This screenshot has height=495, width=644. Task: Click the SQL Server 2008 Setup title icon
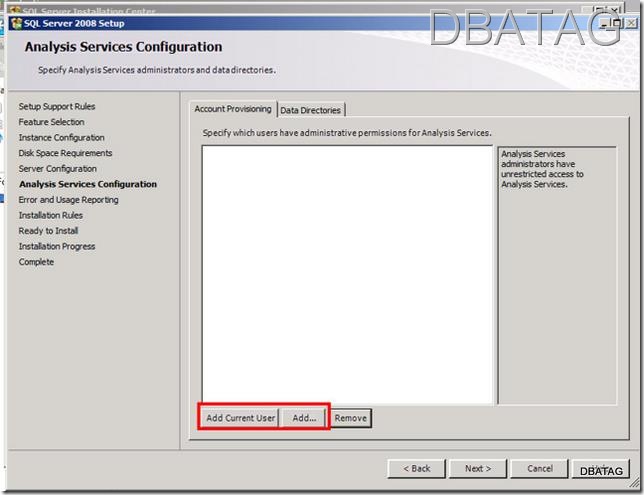coord(16,23)
